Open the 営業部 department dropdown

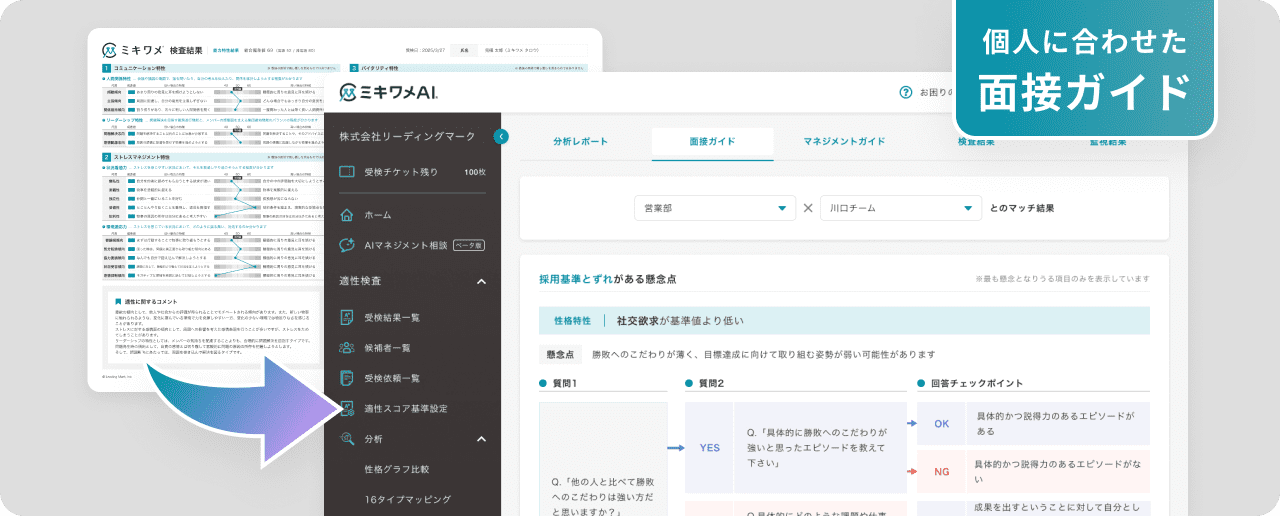[715, 208]
